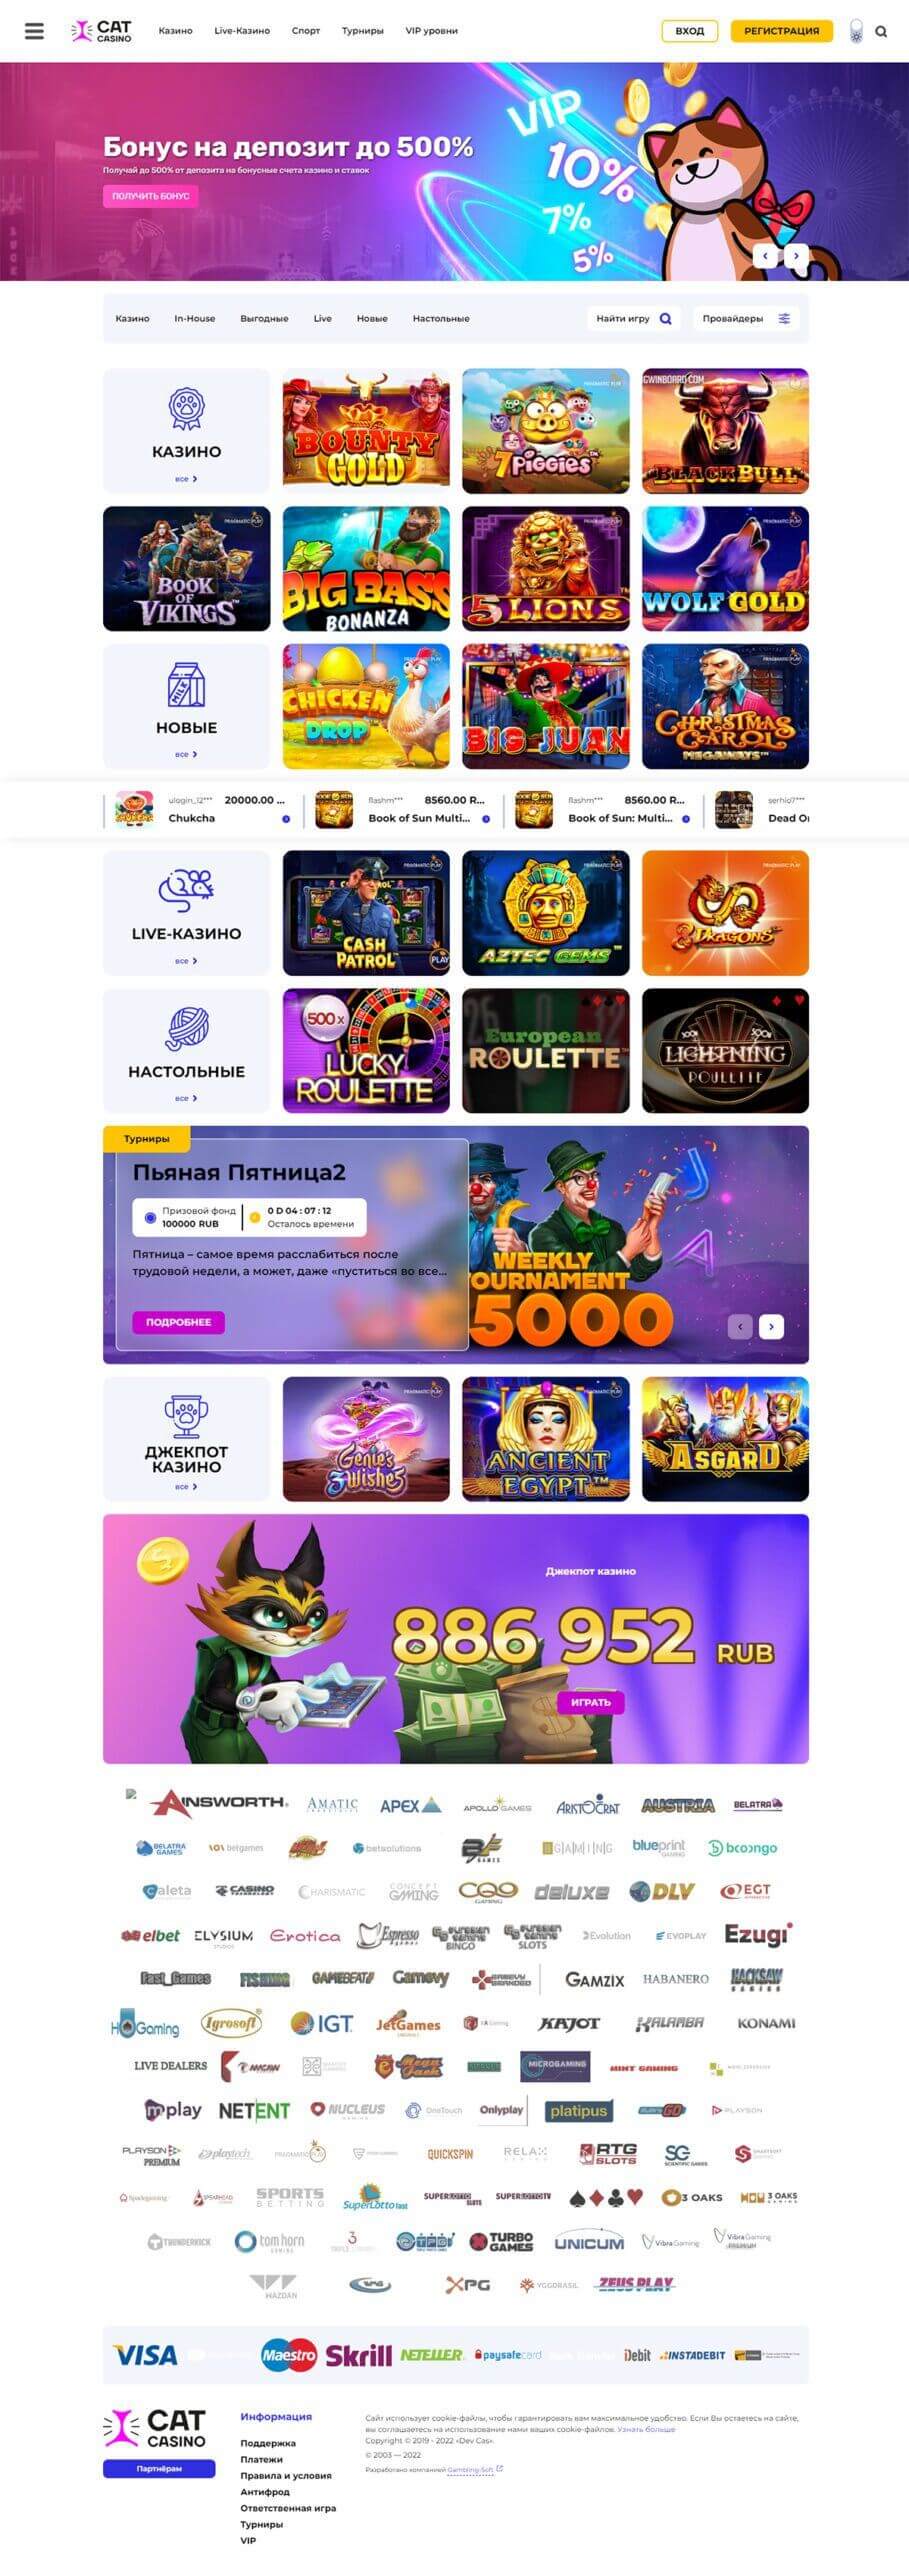Click the search magnifier in header

coord(881,31)
